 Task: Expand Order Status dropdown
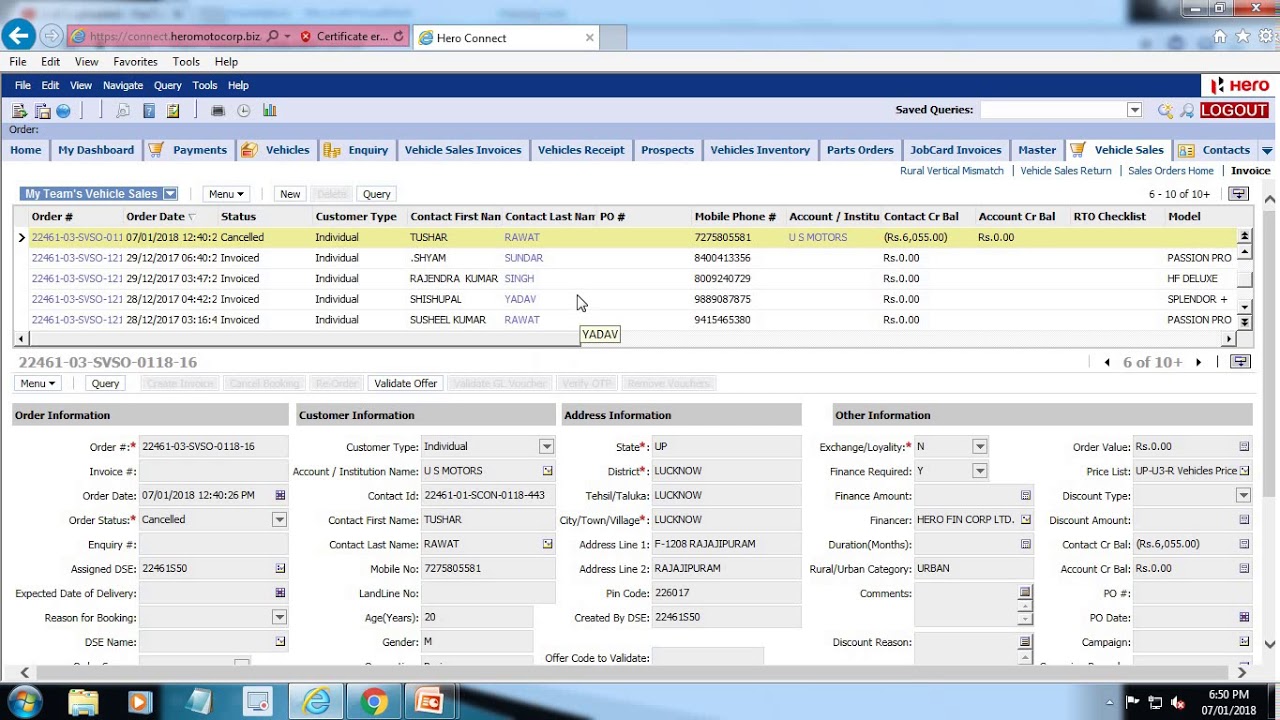pyautogui.click(x=279, y=520)
